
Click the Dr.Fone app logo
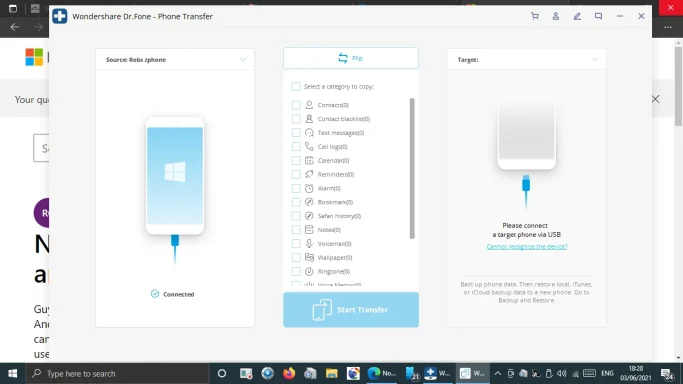[x=60, y=17]
